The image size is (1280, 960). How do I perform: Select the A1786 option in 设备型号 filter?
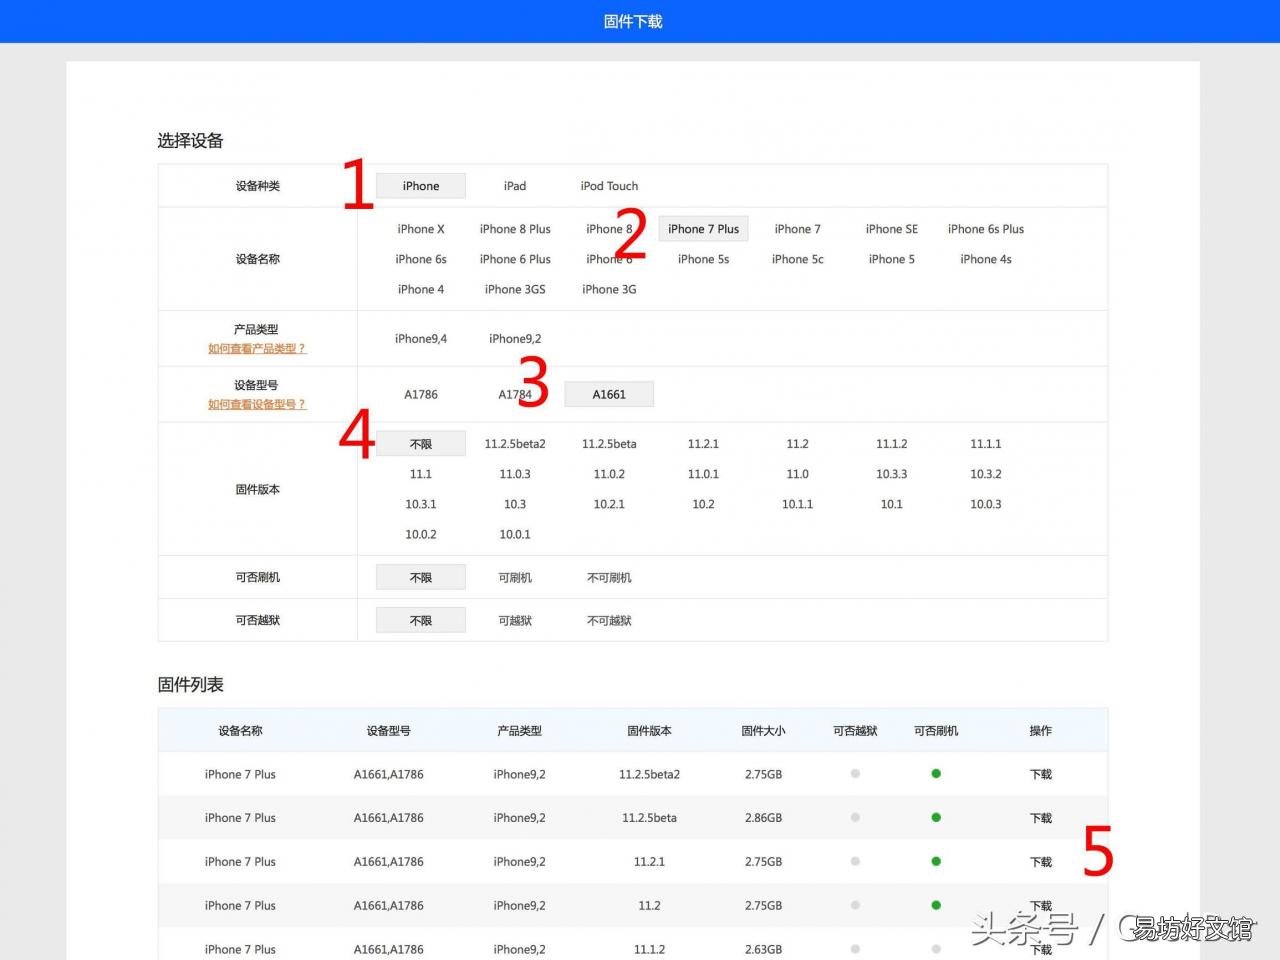coord(421,395)
